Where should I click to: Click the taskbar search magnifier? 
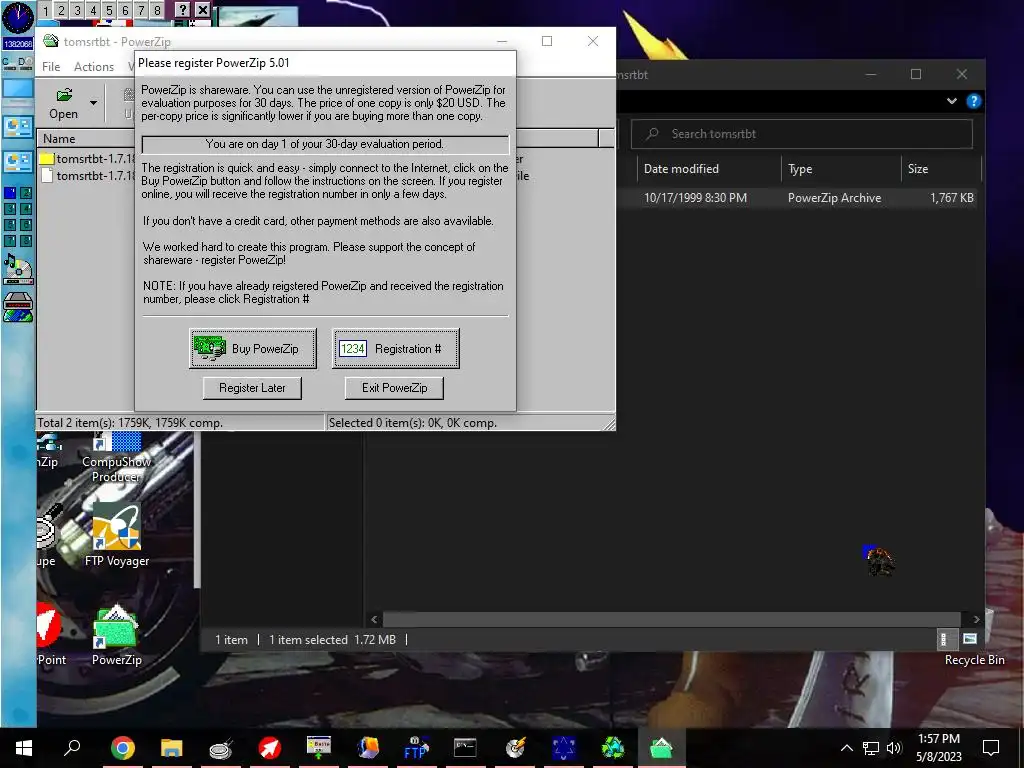click(72, 748)
